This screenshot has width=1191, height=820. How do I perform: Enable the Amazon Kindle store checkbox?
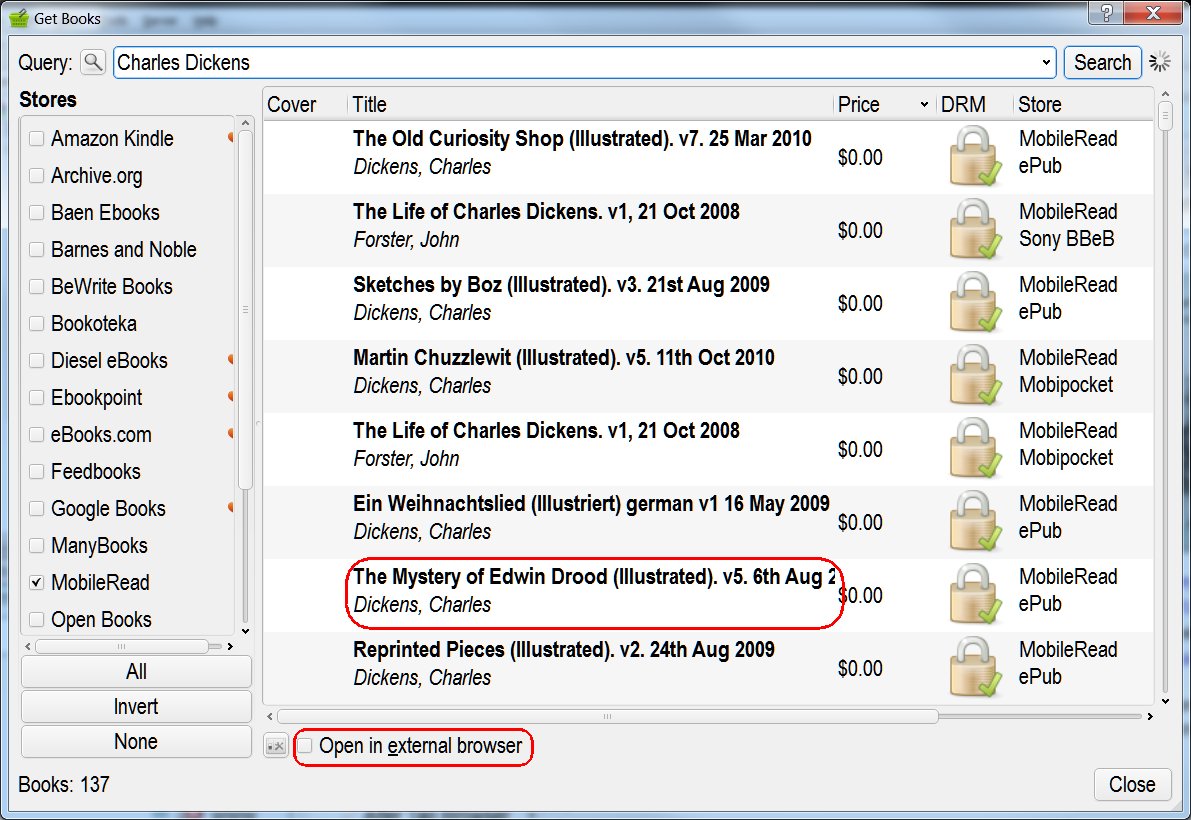[36, 138]
